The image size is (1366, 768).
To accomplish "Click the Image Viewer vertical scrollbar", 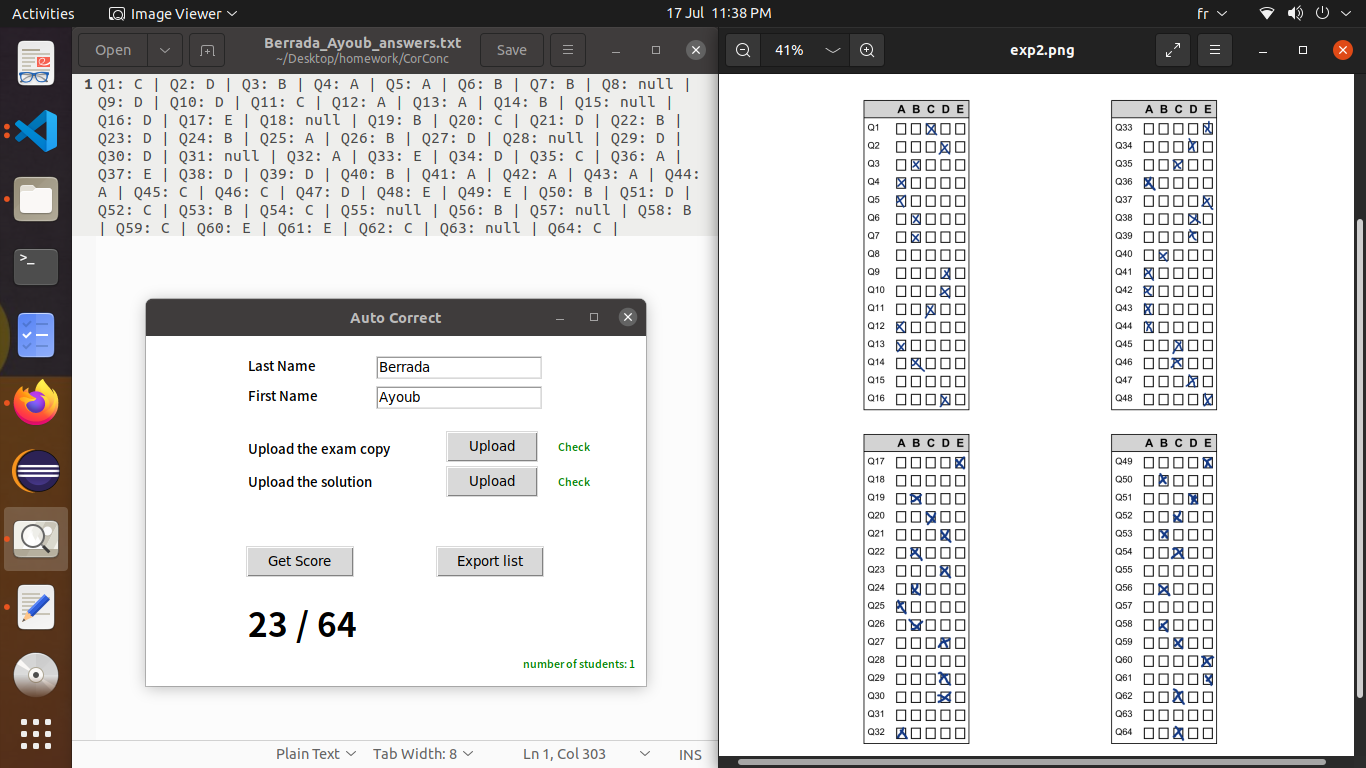I will coord(1359,457).
